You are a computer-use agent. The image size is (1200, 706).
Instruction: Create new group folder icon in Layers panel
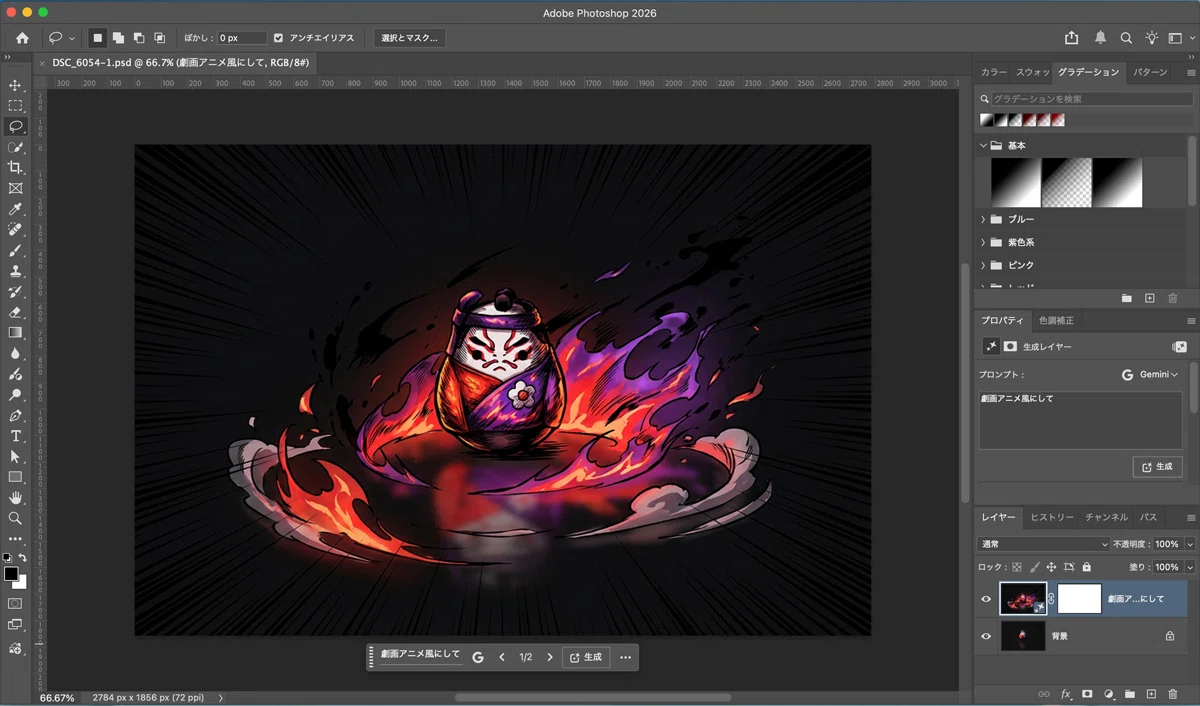pos(1130,693)
